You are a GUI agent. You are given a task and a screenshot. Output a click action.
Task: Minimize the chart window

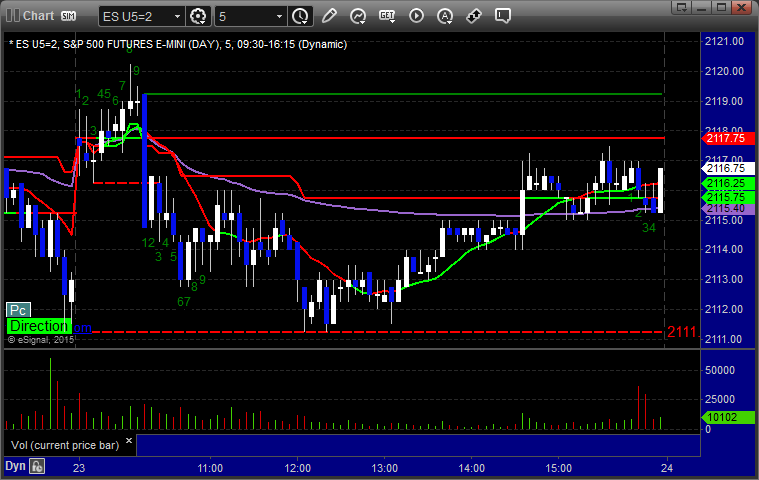pyautogui.click(x=701, y=7)
